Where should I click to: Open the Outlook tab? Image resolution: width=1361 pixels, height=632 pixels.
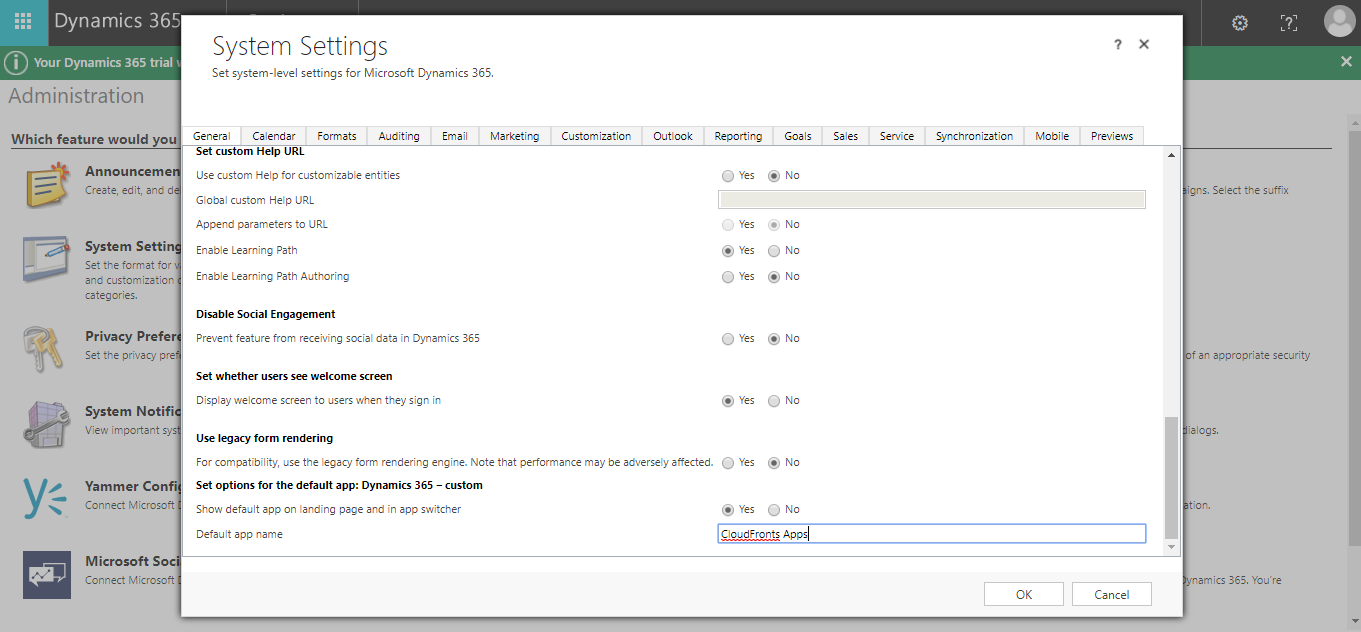click(673, 136)
